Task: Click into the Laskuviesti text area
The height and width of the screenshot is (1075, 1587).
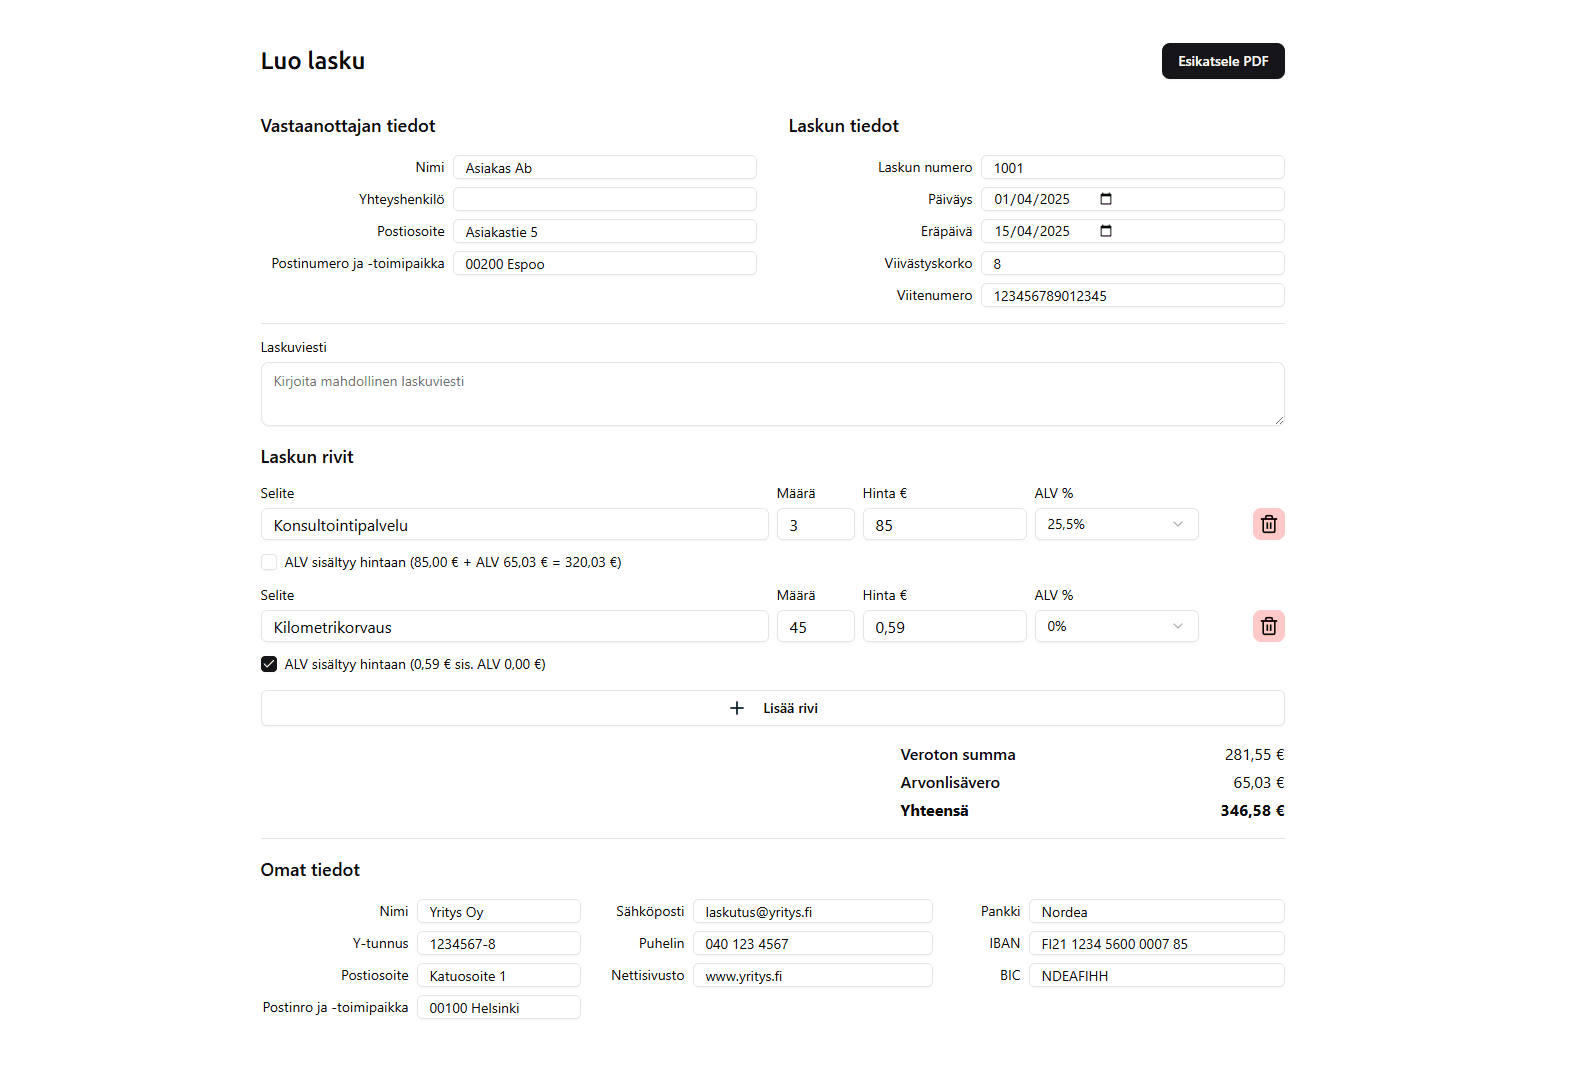Action: (x=773, y=394)
